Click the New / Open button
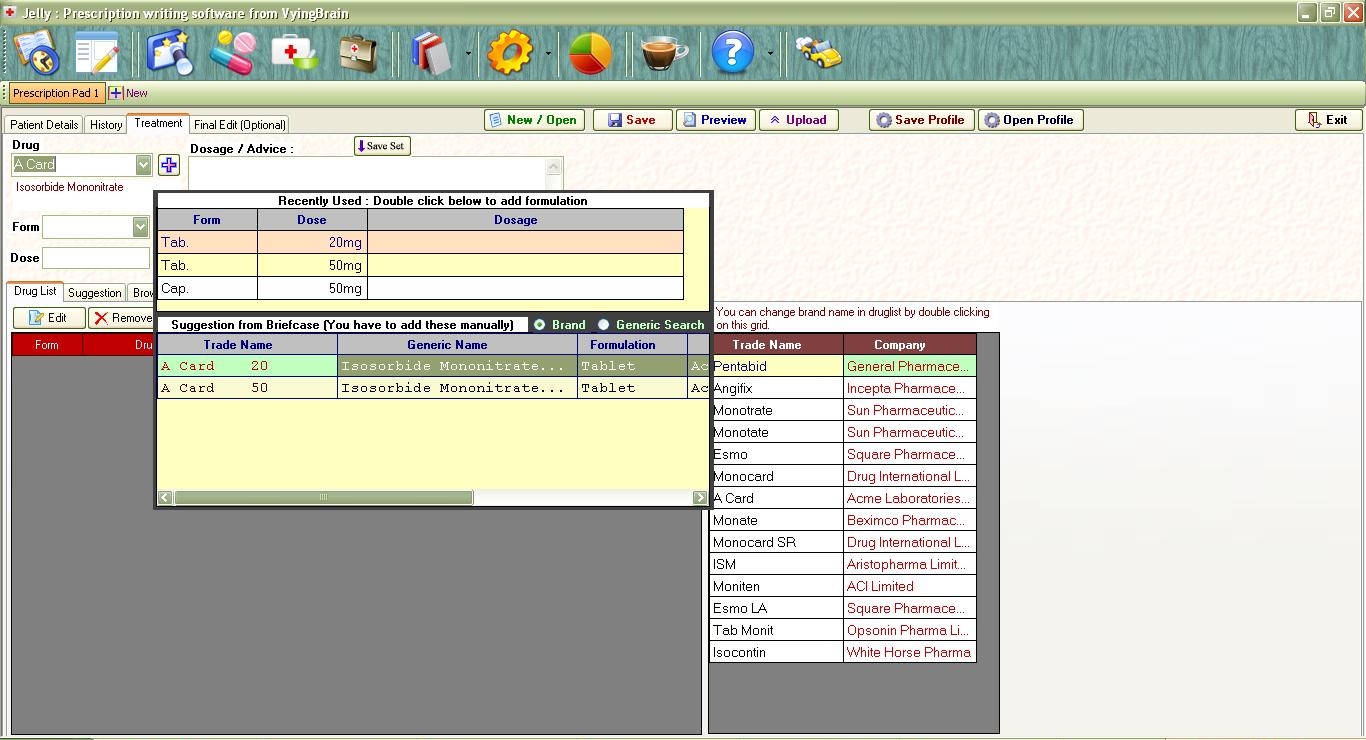The height and width of the screenshot is (740, 1366). tap(534, 120)
